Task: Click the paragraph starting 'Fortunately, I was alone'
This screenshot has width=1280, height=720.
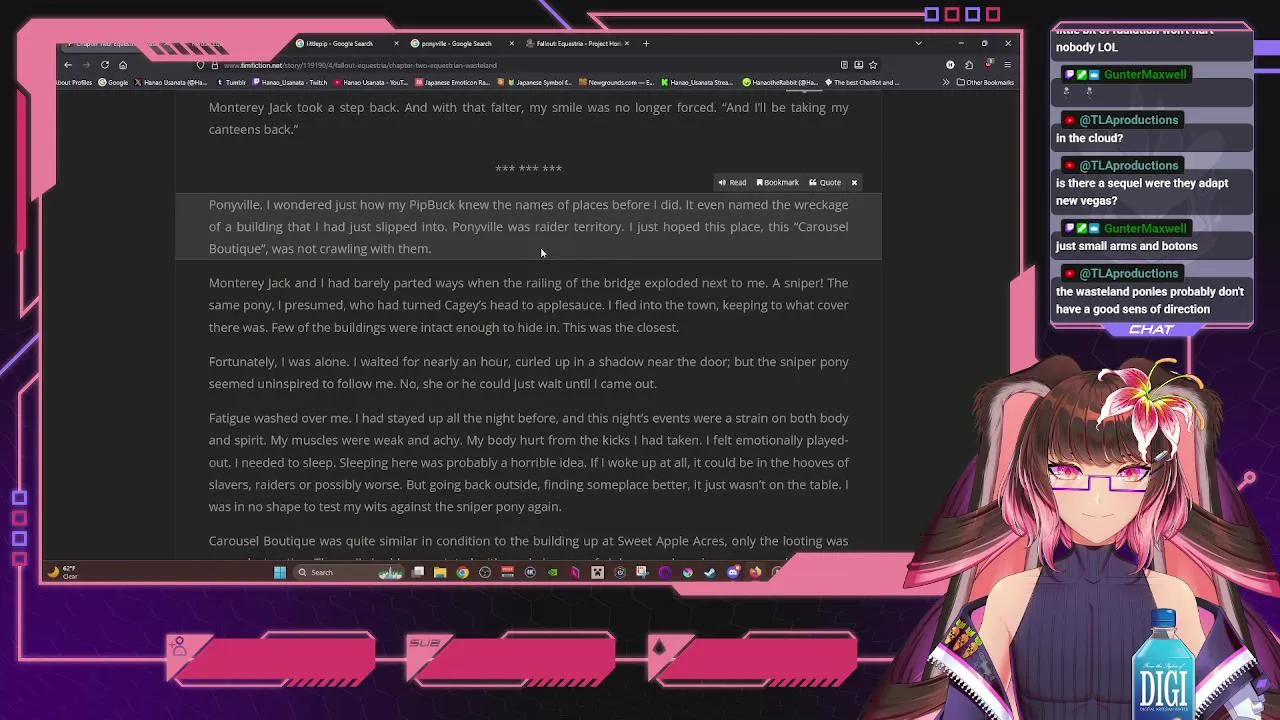Action: point(528,373)
